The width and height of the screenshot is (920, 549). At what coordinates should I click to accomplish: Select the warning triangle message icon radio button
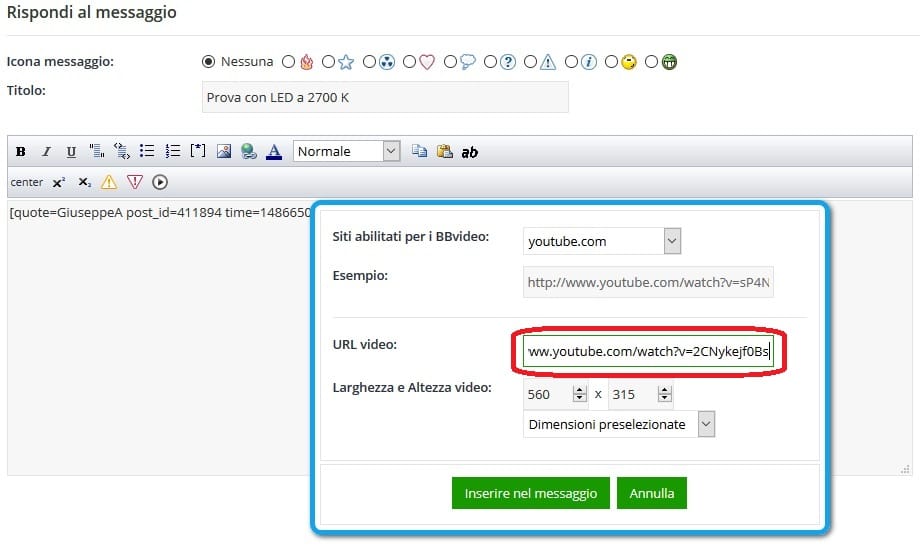pyautogui.click(x=530, y=62)
